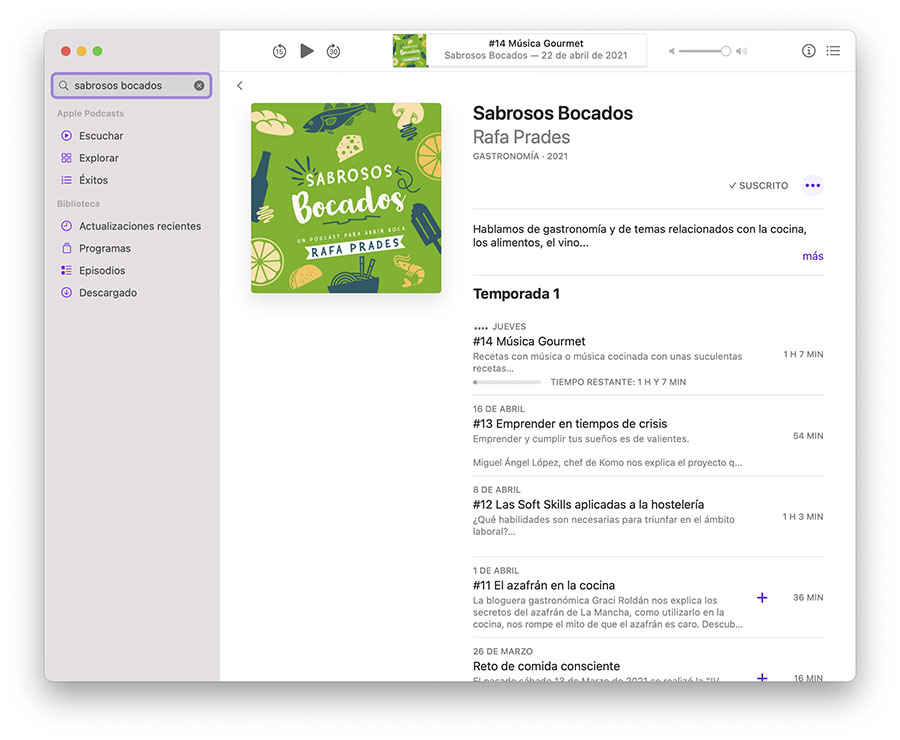Image resolution: width=900 pixels, height=740 pixels.
Task: Select Explorar in the sidebar
Action: coord(98,158)
